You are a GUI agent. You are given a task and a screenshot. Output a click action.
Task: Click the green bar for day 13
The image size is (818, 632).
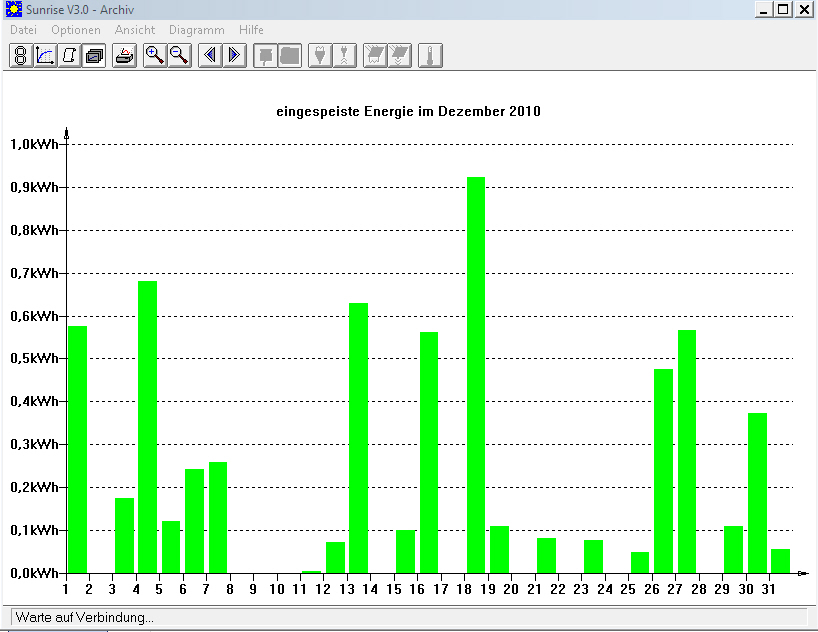click(x=358, y=438)
